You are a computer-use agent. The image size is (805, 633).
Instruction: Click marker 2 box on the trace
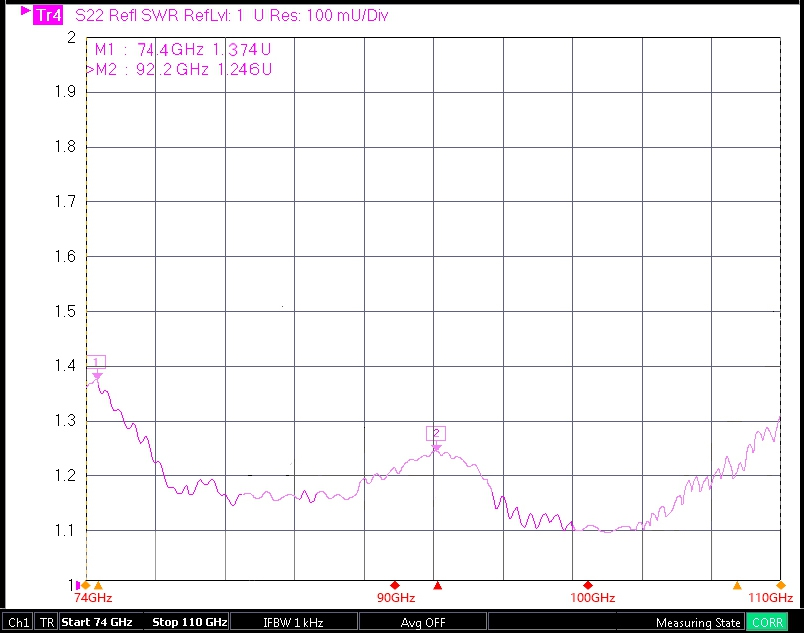[435, 433]
